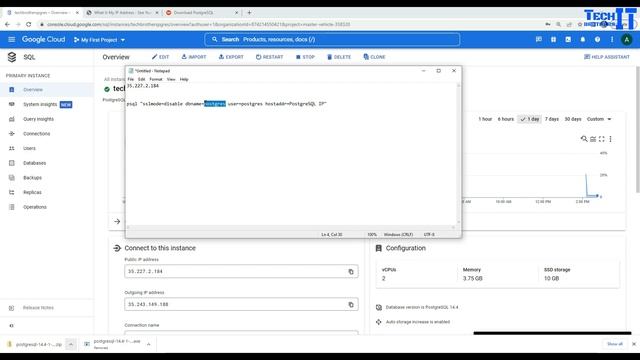Collapse the SQL sidebar with bottom arrow
Image resolution: width=640 pixels, height=360 pixels.
[x=11, y=326]
